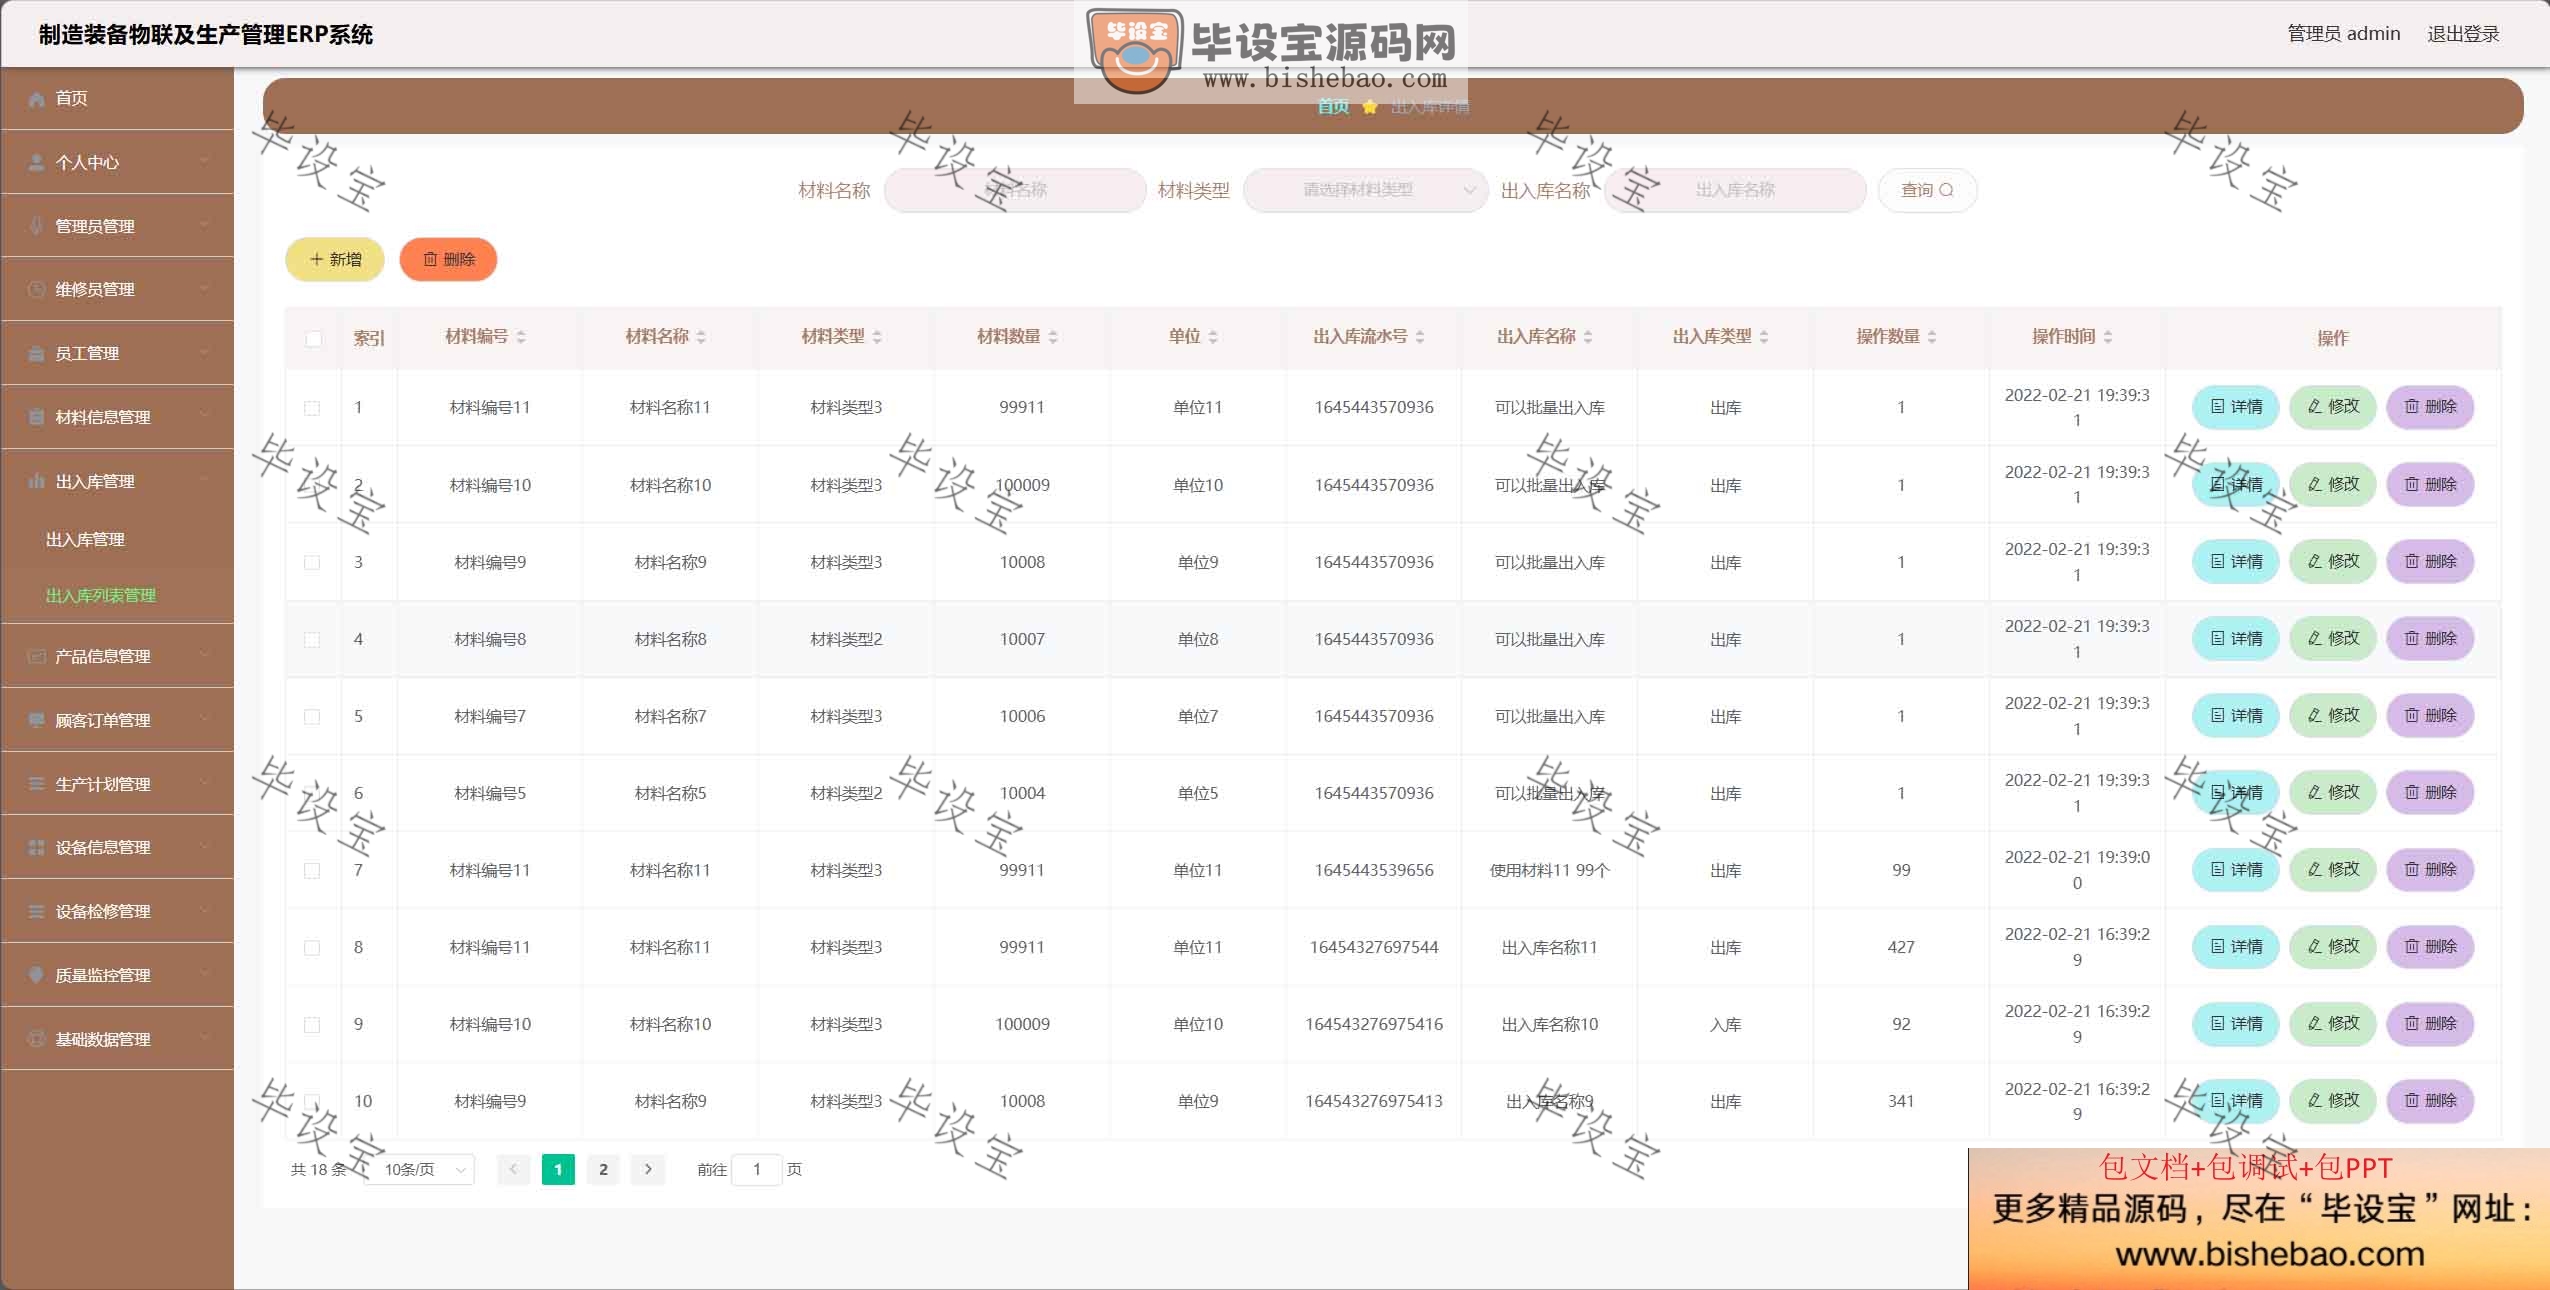The image size is (2550, 1290).
Task: Click 删除 for row 9 入库
Action: tap(2430, 1023)
